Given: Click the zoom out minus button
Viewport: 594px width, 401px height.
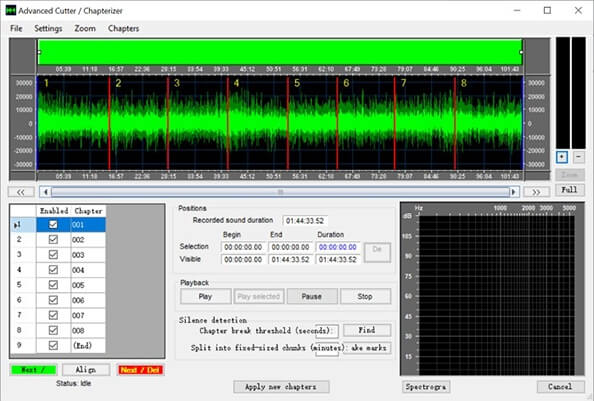Looking at the screenshot, I should pyautogui.click(x=578, y=157).
